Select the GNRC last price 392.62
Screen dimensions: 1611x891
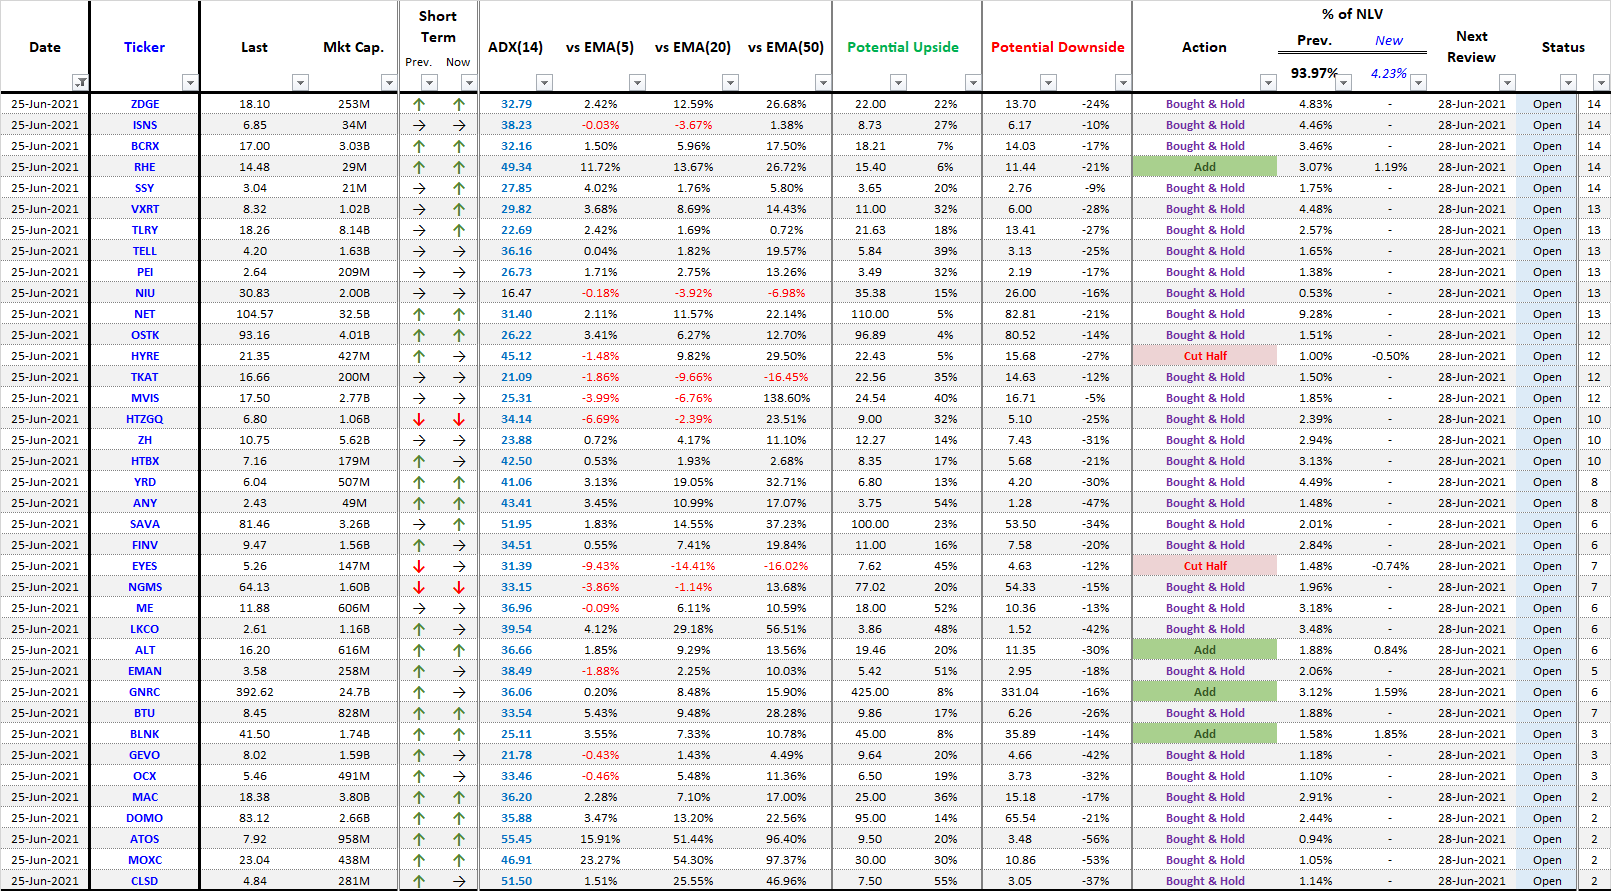click(x=254, y=692)
